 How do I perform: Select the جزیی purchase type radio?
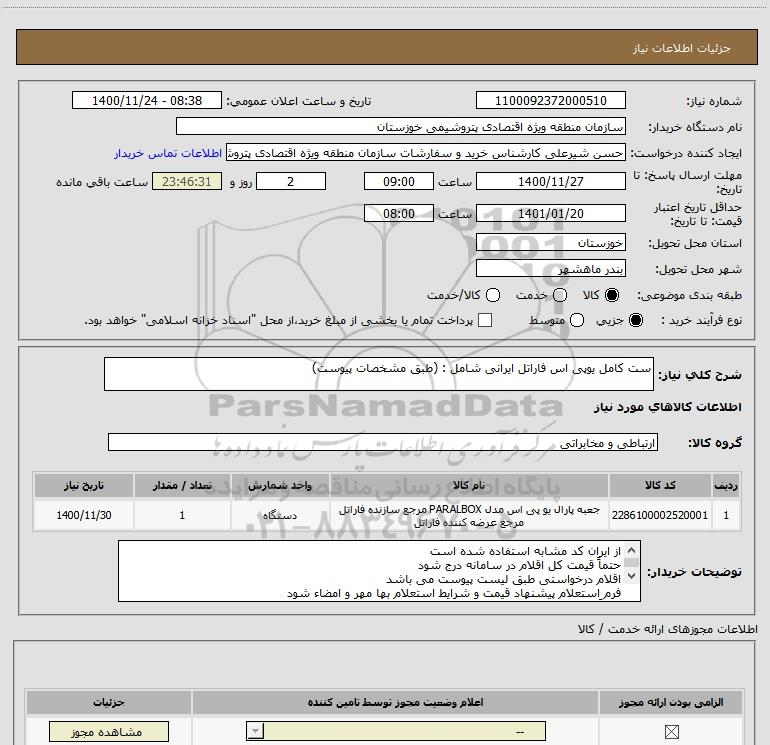coord(635,320)
